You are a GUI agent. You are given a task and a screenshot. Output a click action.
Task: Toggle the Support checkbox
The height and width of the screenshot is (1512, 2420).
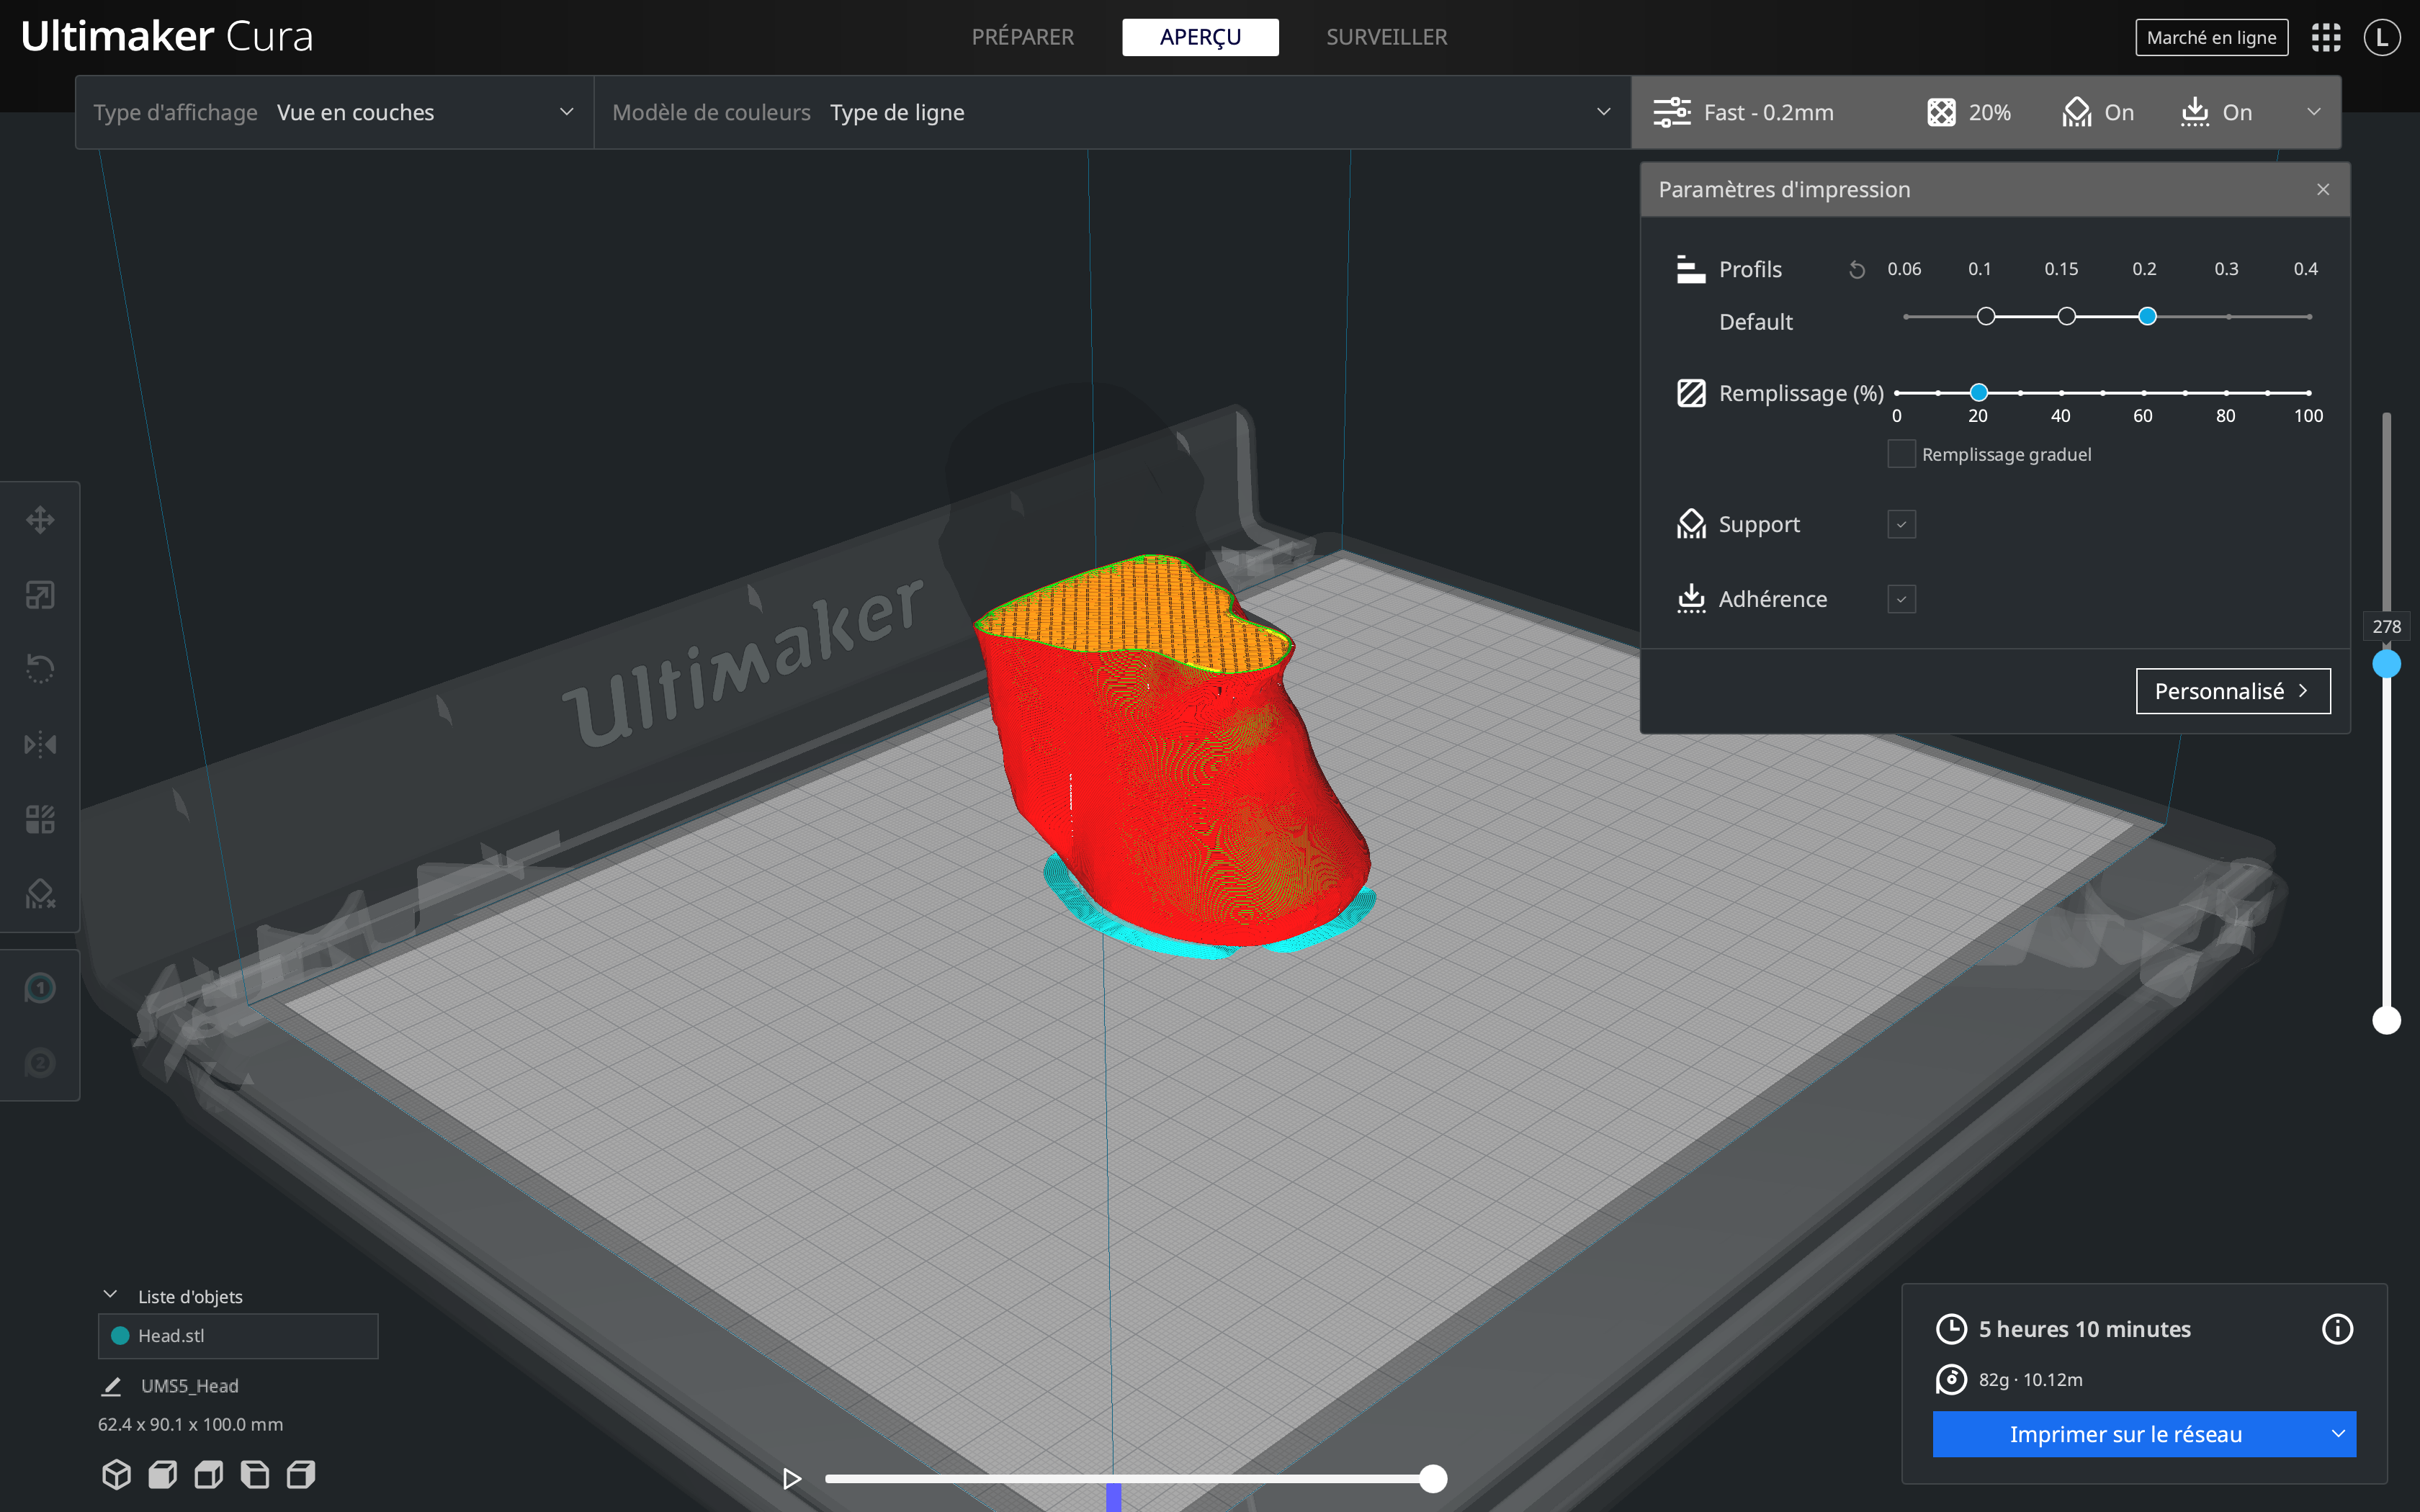1901,524
